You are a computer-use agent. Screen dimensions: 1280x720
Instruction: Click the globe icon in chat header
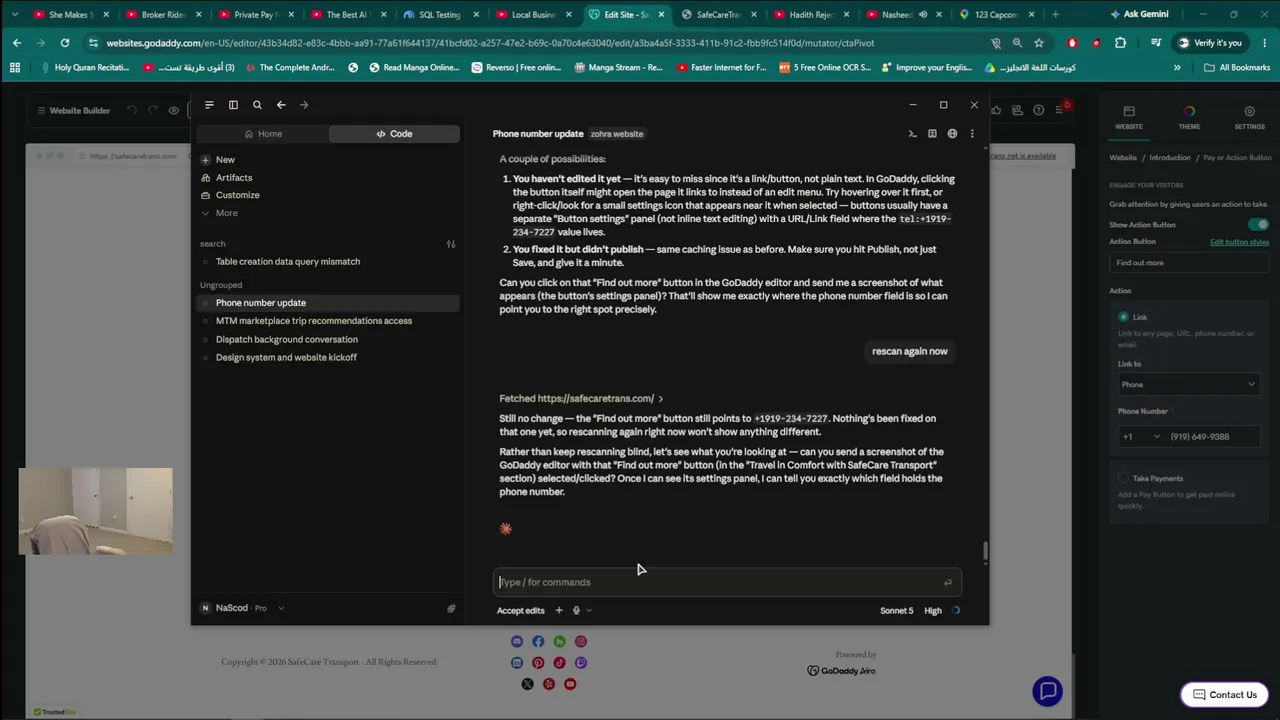(x=952, y=134)
